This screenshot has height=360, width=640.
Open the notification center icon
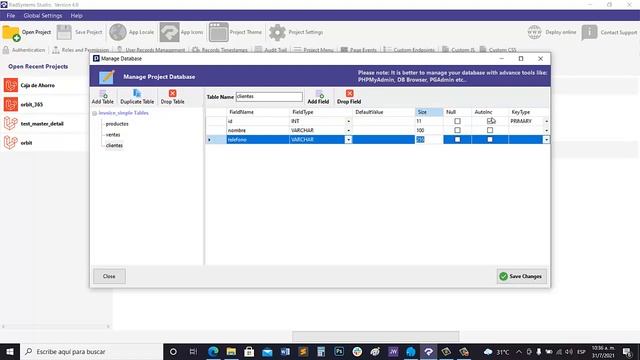(x=628, y=351)
